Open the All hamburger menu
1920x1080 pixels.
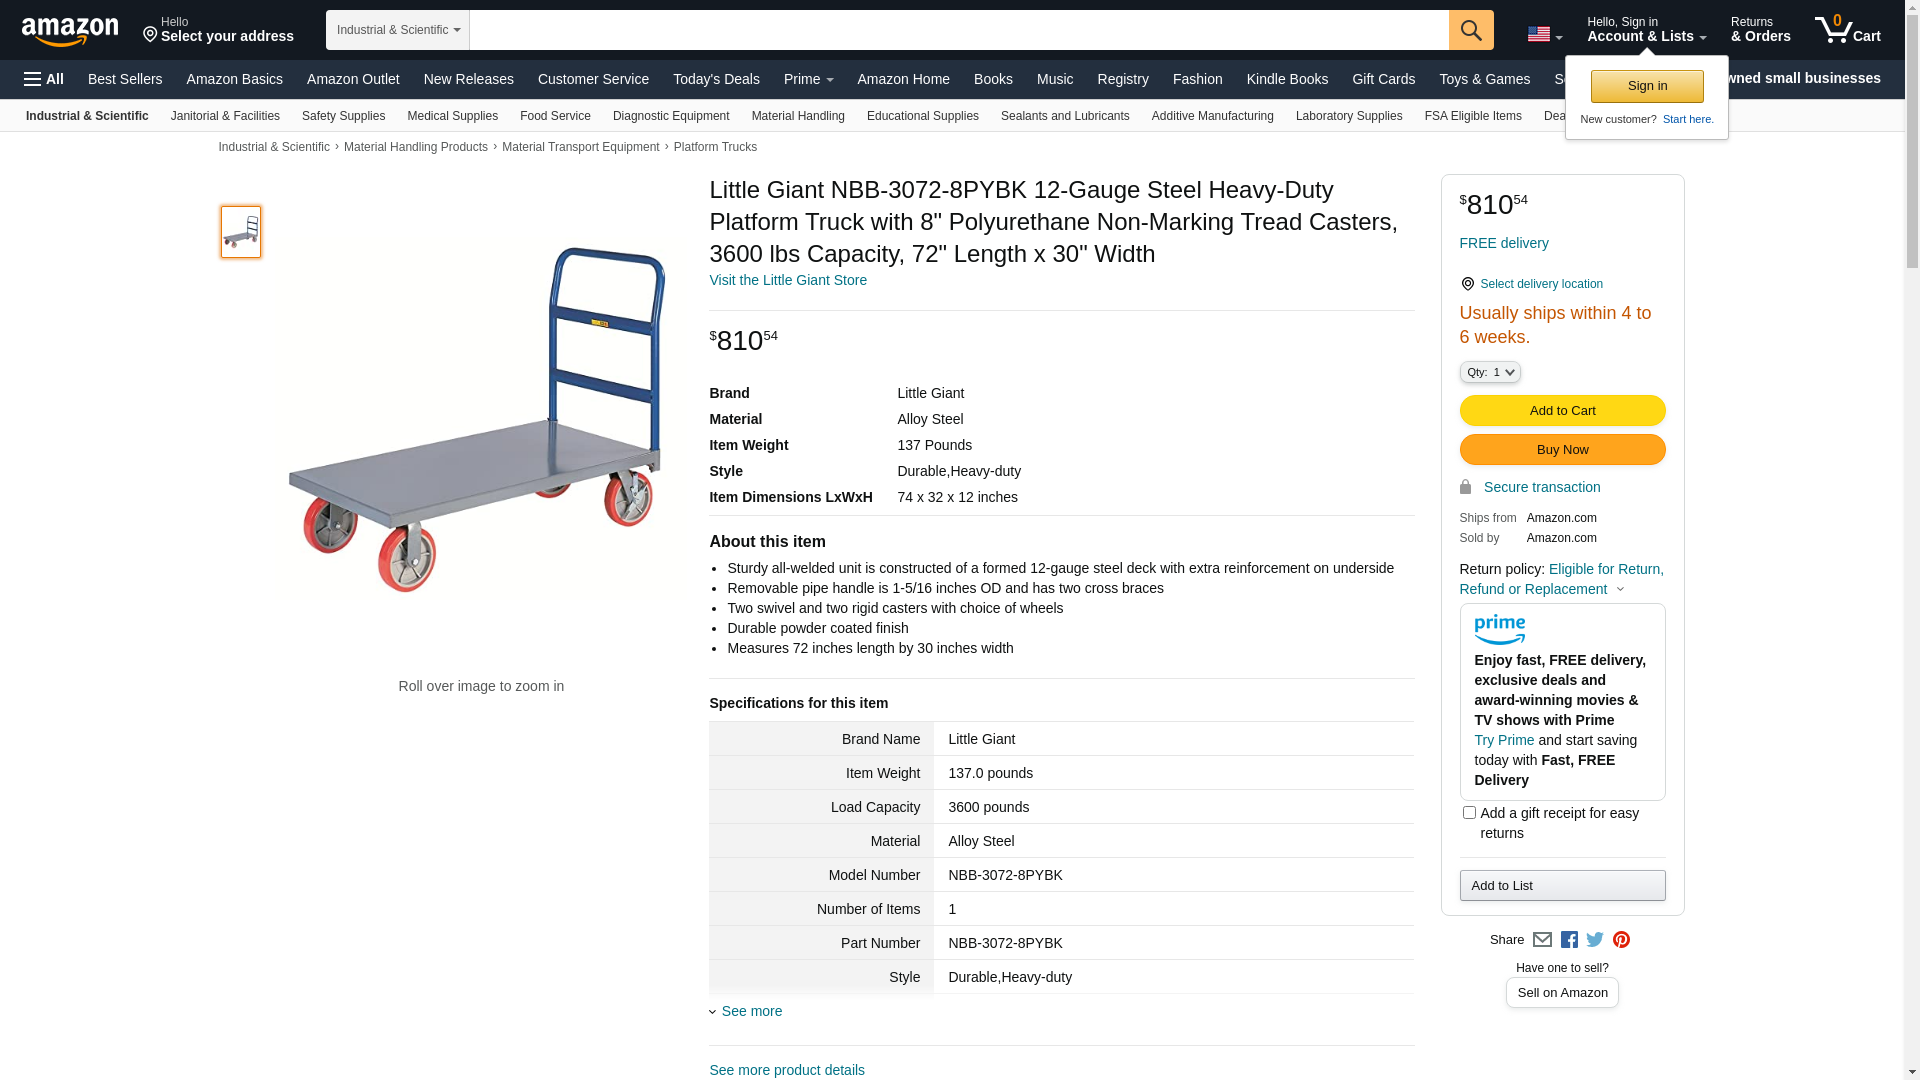[x=44, y=79]
